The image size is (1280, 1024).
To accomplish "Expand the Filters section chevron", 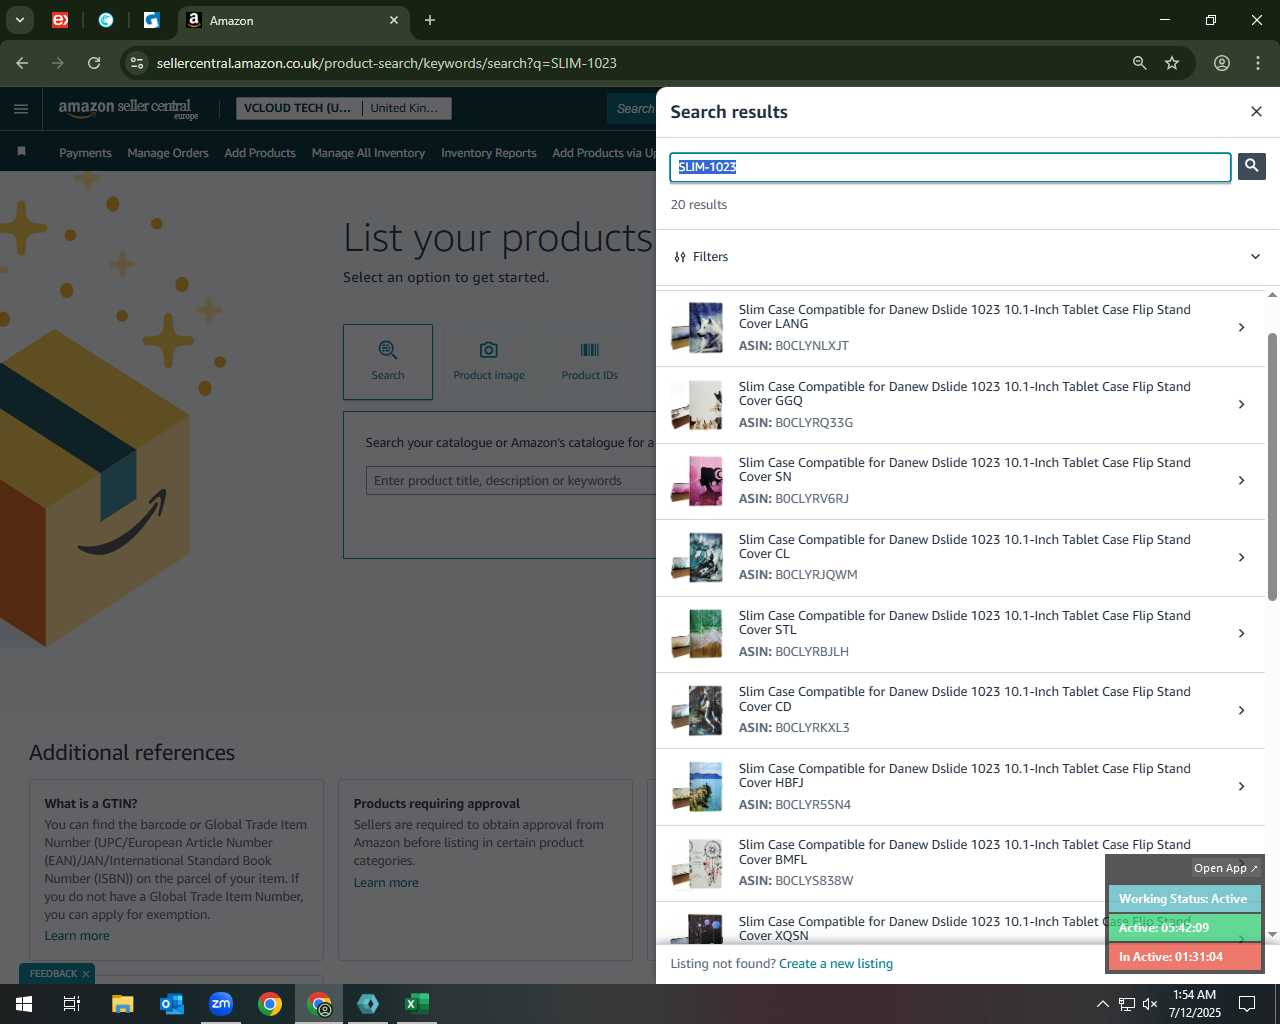I will [x=1255, y=257].
